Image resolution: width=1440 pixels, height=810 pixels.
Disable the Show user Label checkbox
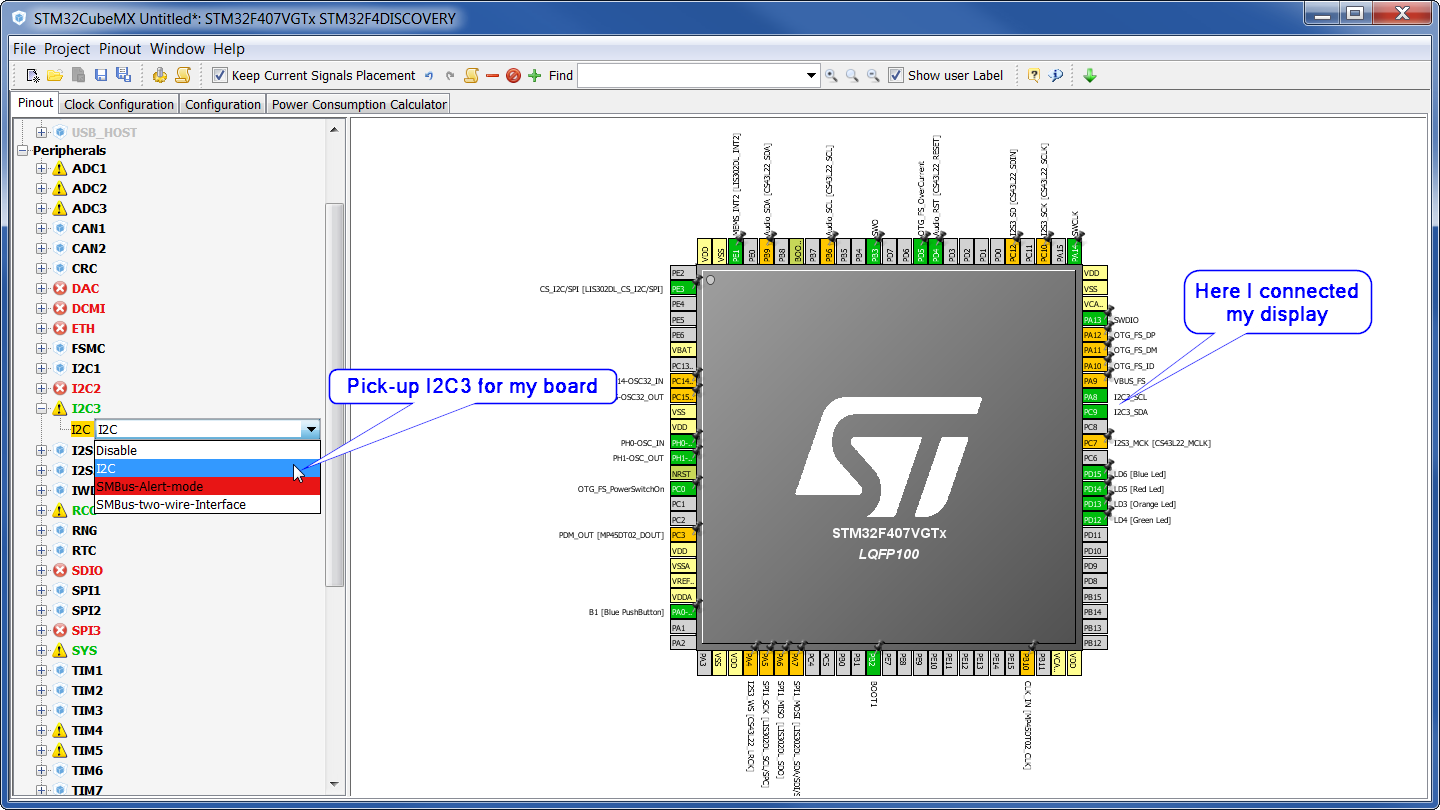point(895,75)
